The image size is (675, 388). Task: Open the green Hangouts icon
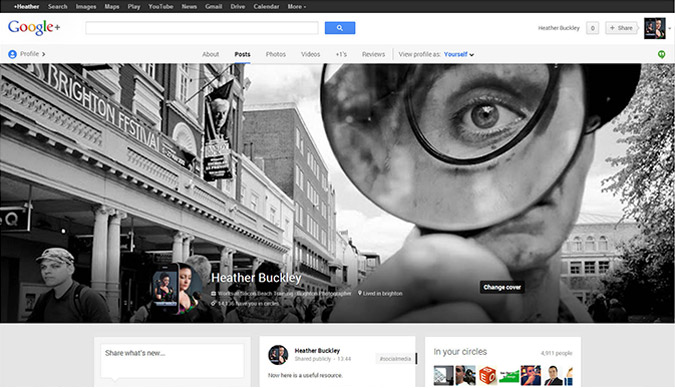click(x=661, y=54)
